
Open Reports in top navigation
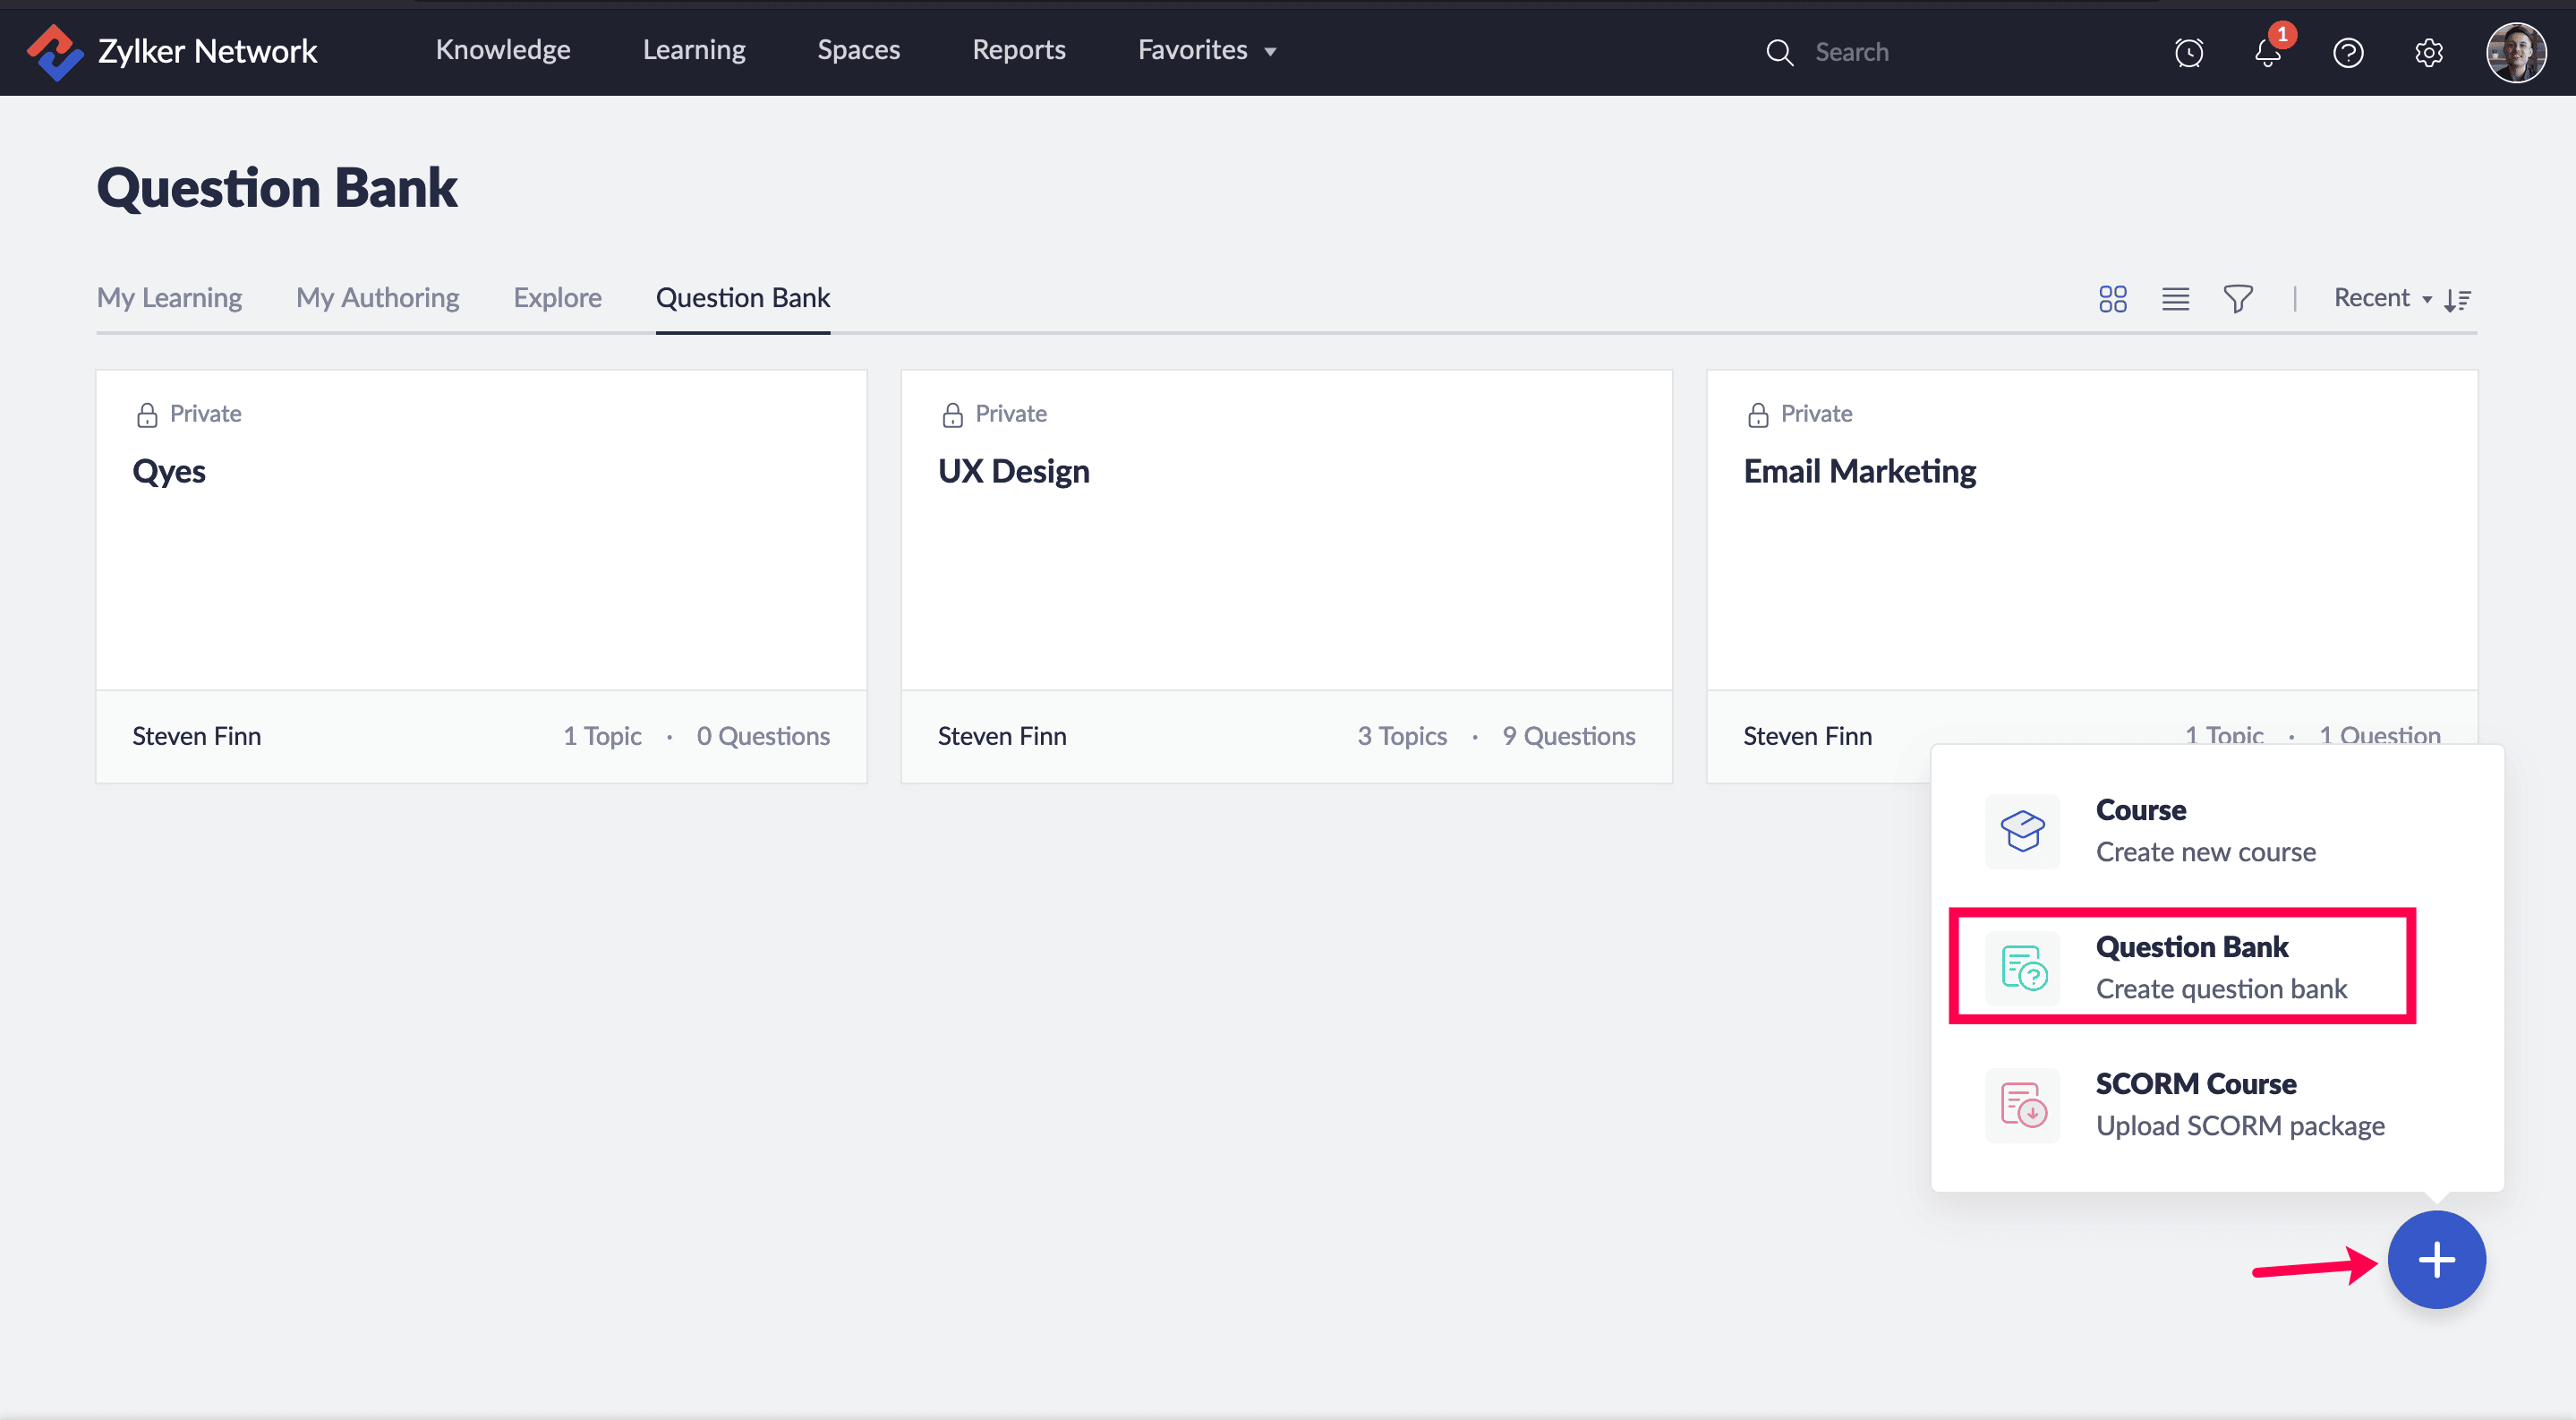[1018, 50]
